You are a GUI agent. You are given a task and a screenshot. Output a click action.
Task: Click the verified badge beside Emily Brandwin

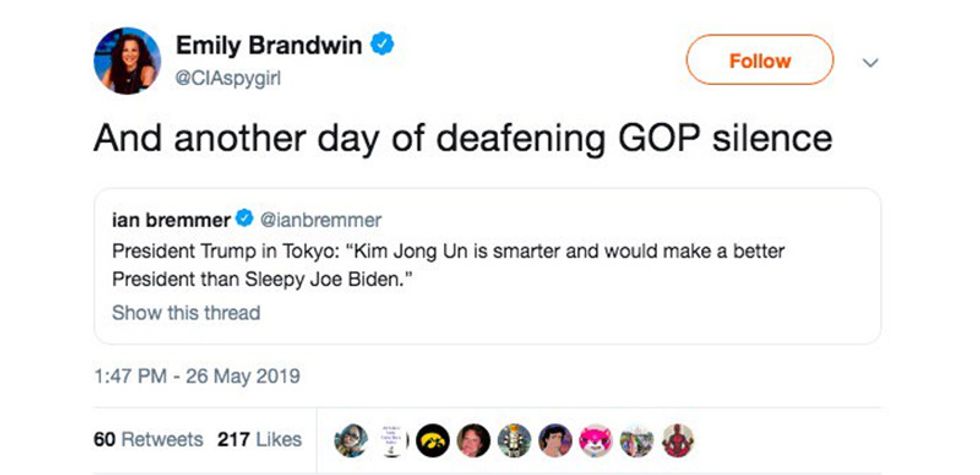(x=383, y=44)
